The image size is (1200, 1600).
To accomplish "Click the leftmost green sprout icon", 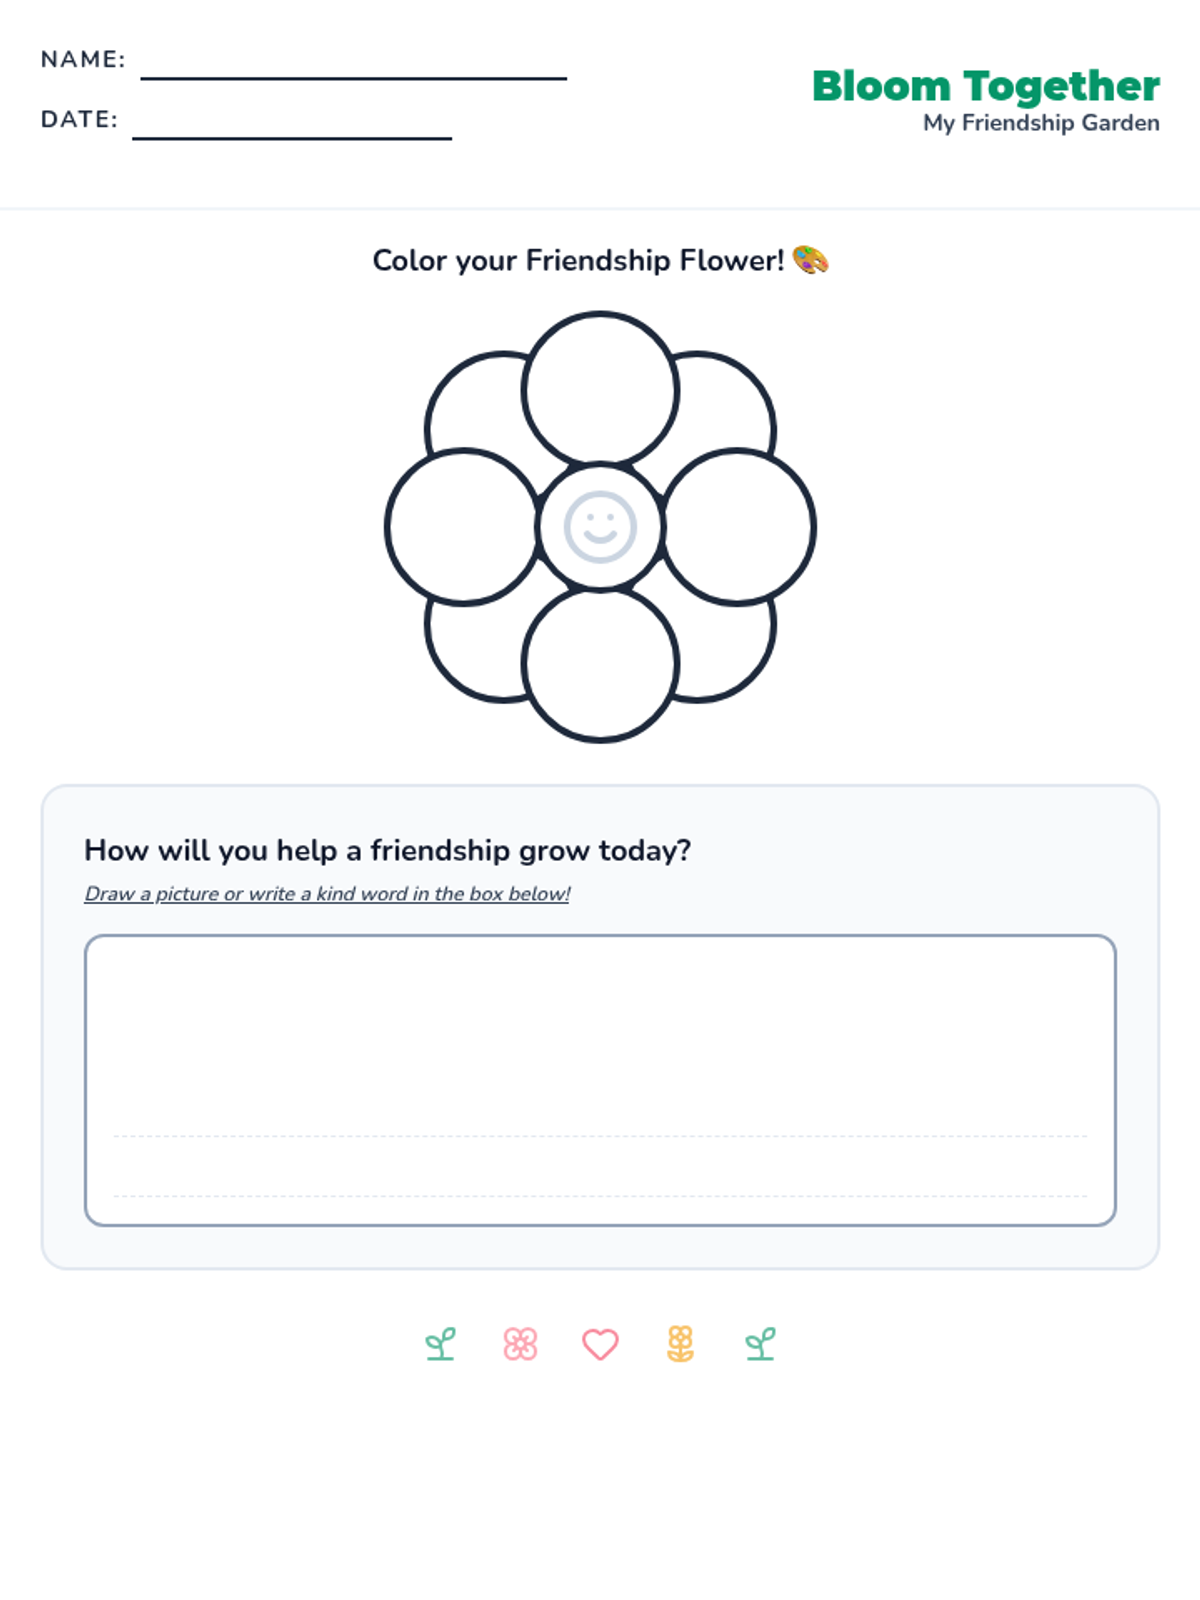I will point(440,1344).
